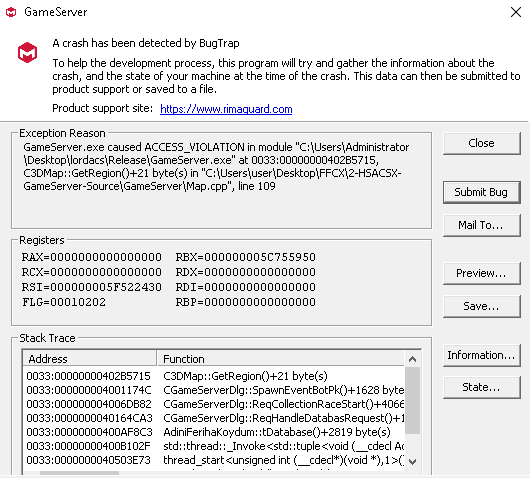Click the red BugTrap logo icon
The image size is (530, 478).
point(27,52)
